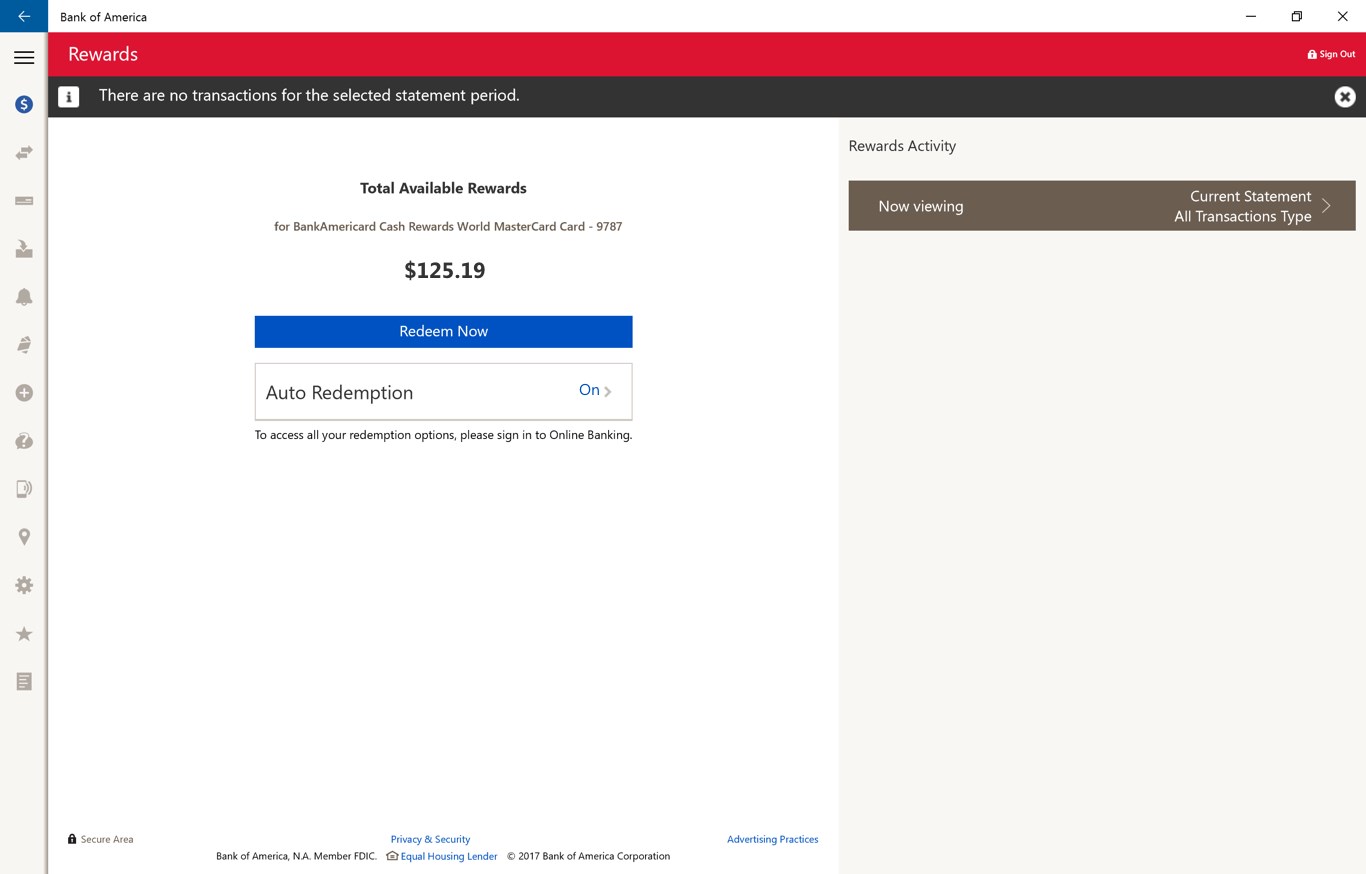The image size is (1366, 874).
Task: Open the hamburger navigation menu
Action: (24, 57)
